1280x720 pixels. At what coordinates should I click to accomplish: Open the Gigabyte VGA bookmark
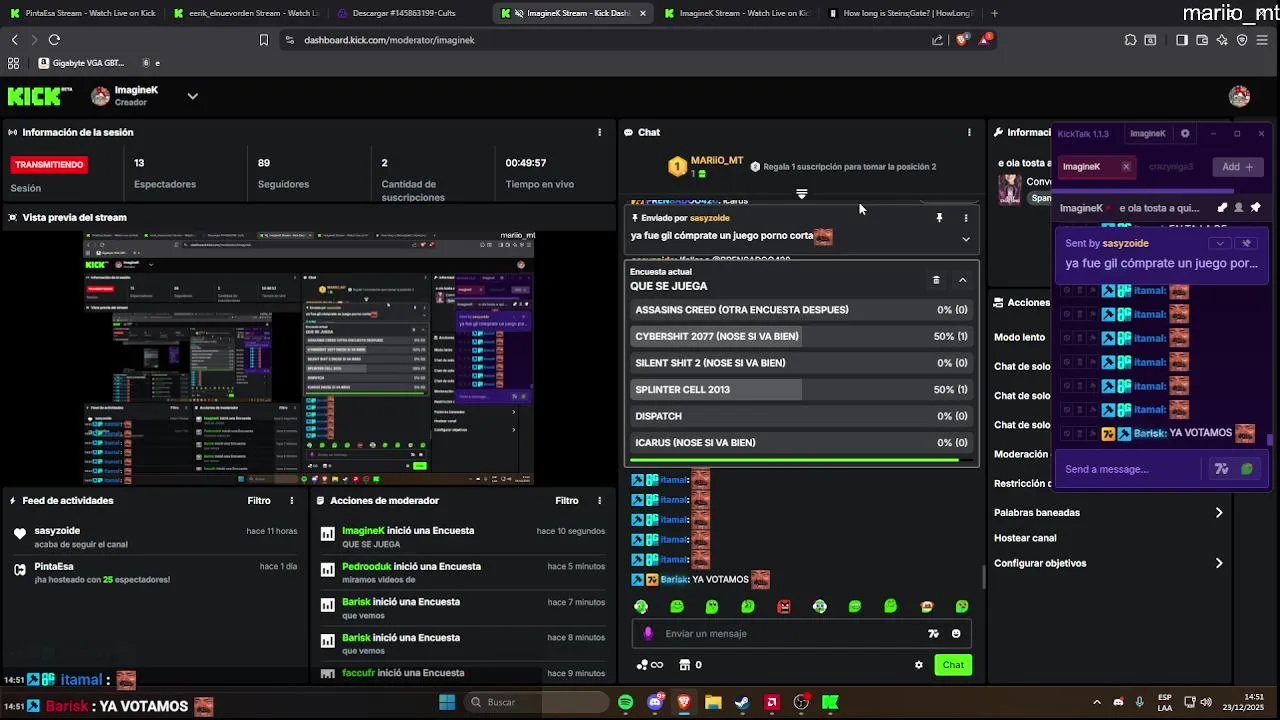[x=81, y=63]
